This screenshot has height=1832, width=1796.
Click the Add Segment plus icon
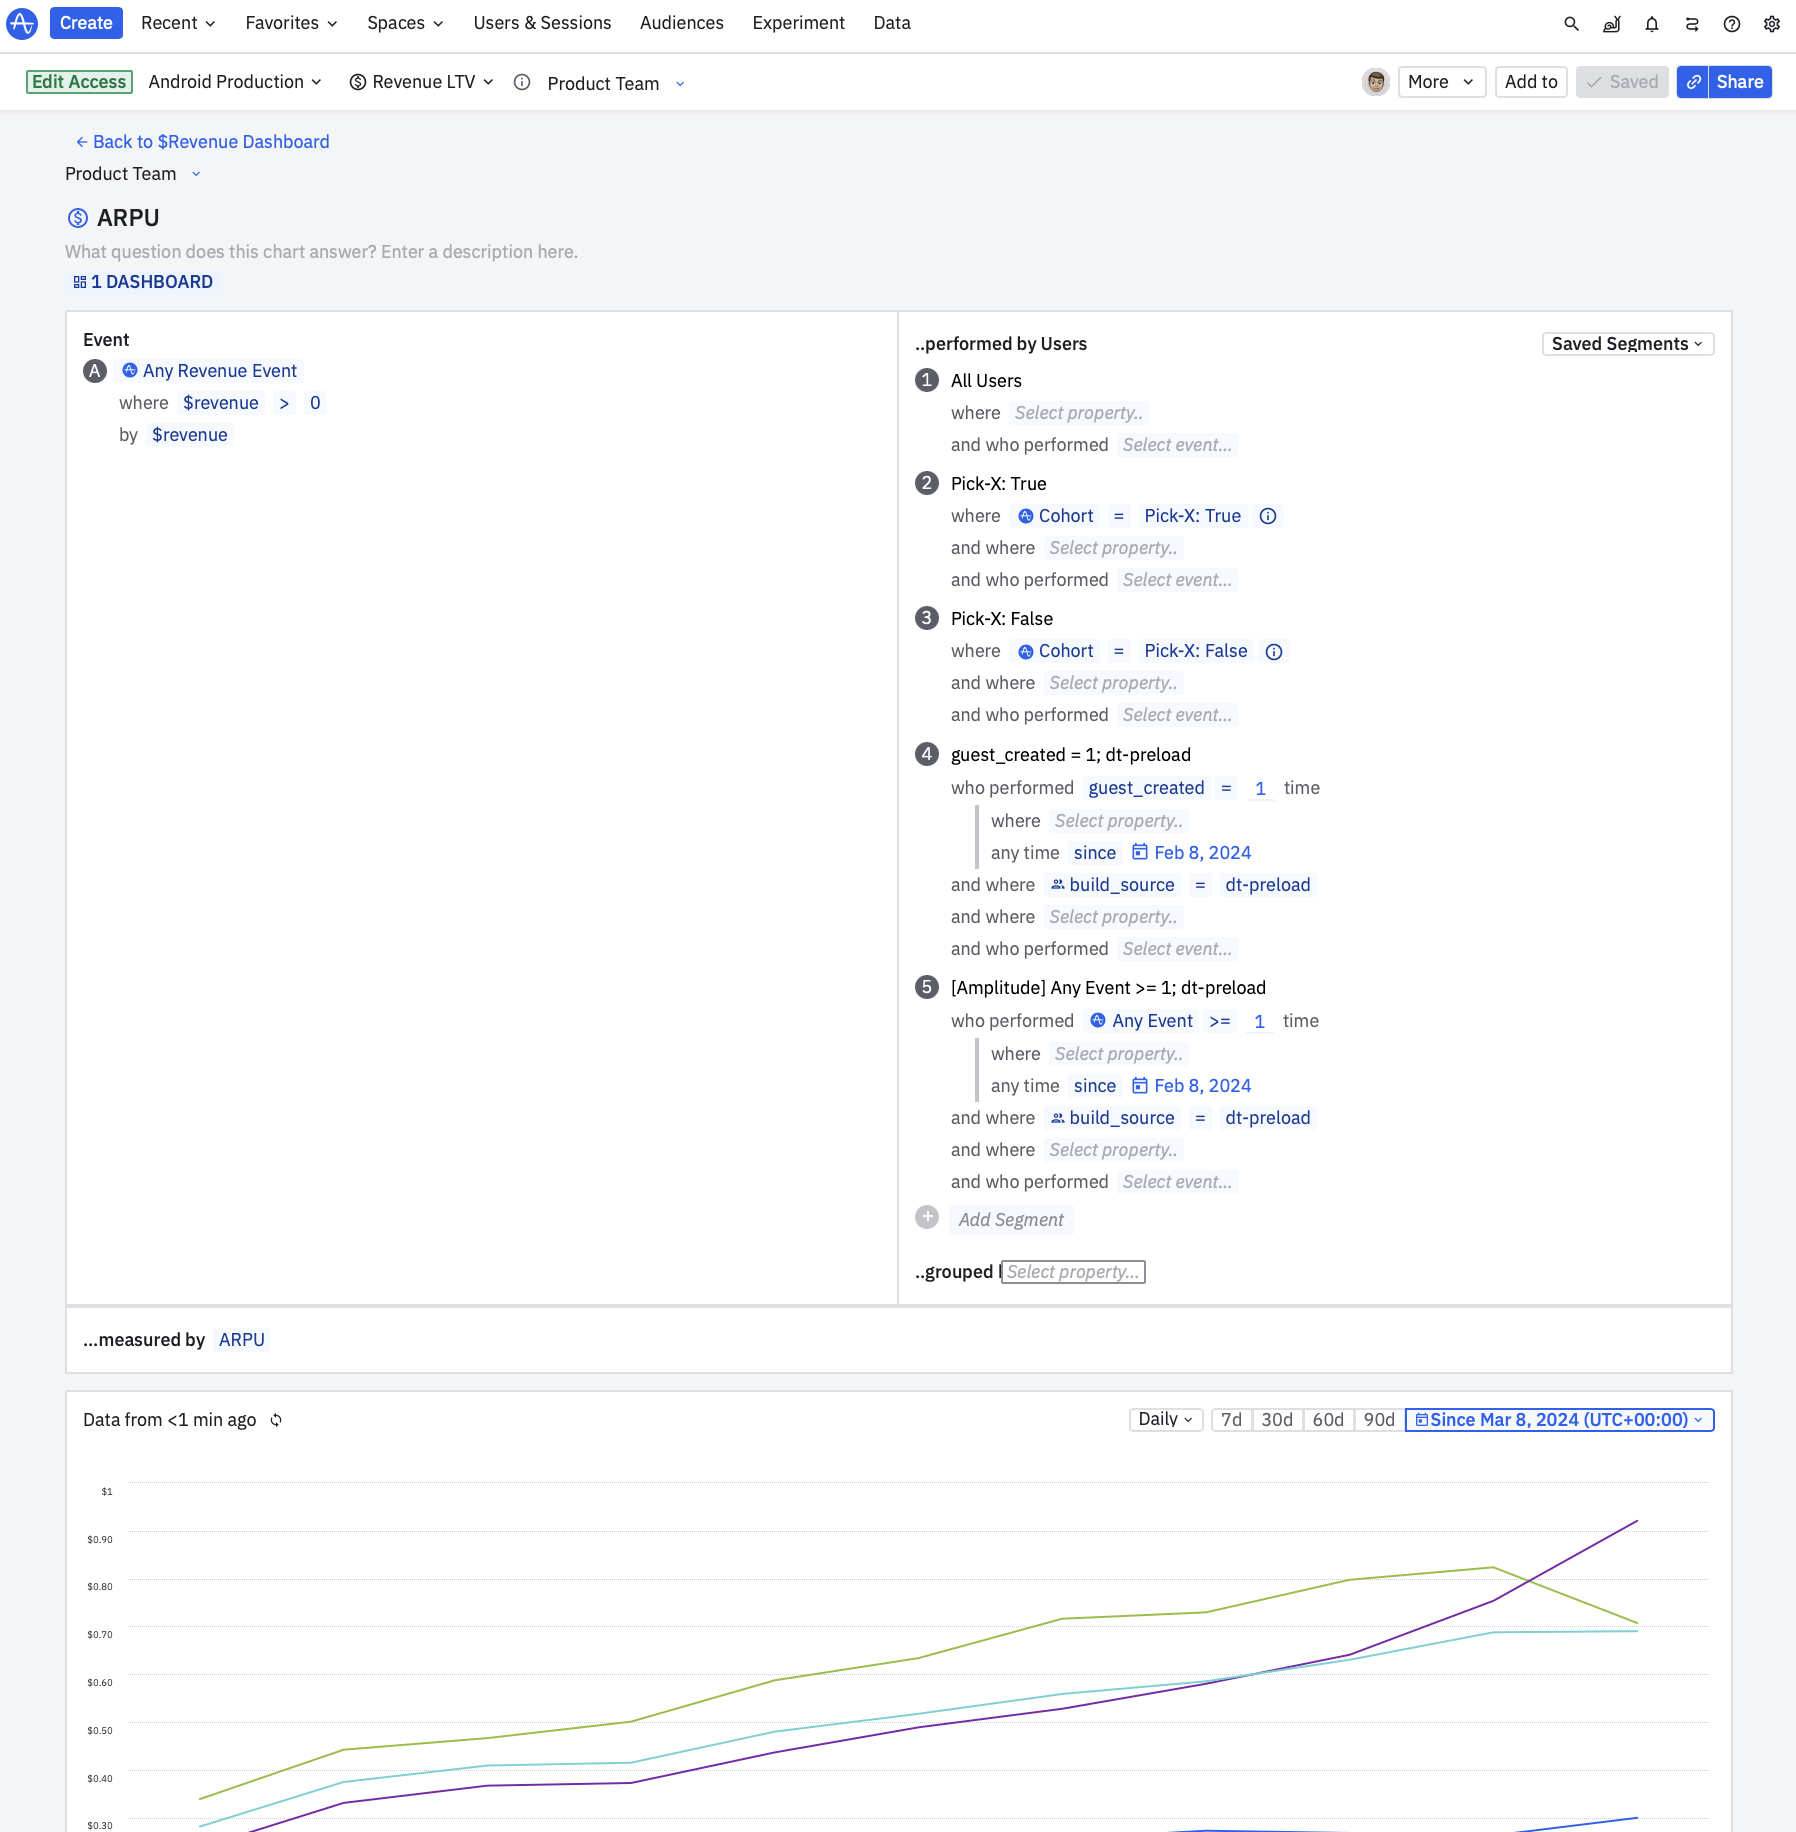pos(927,1217)
